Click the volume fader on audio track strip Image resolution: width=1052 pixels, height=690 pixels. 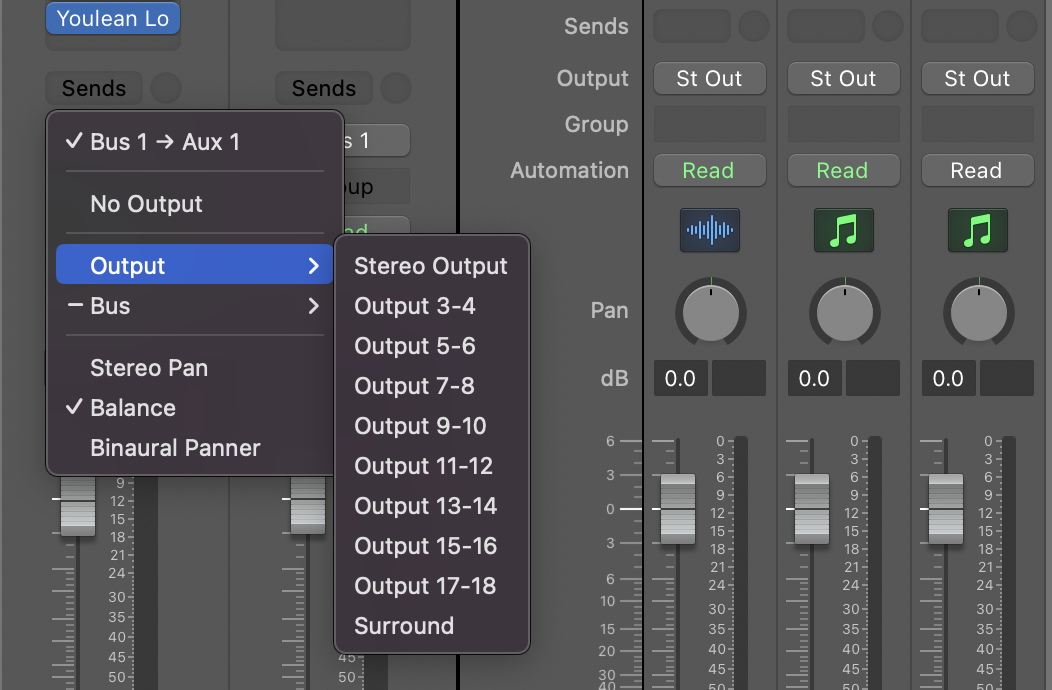(x=678, y=509)
